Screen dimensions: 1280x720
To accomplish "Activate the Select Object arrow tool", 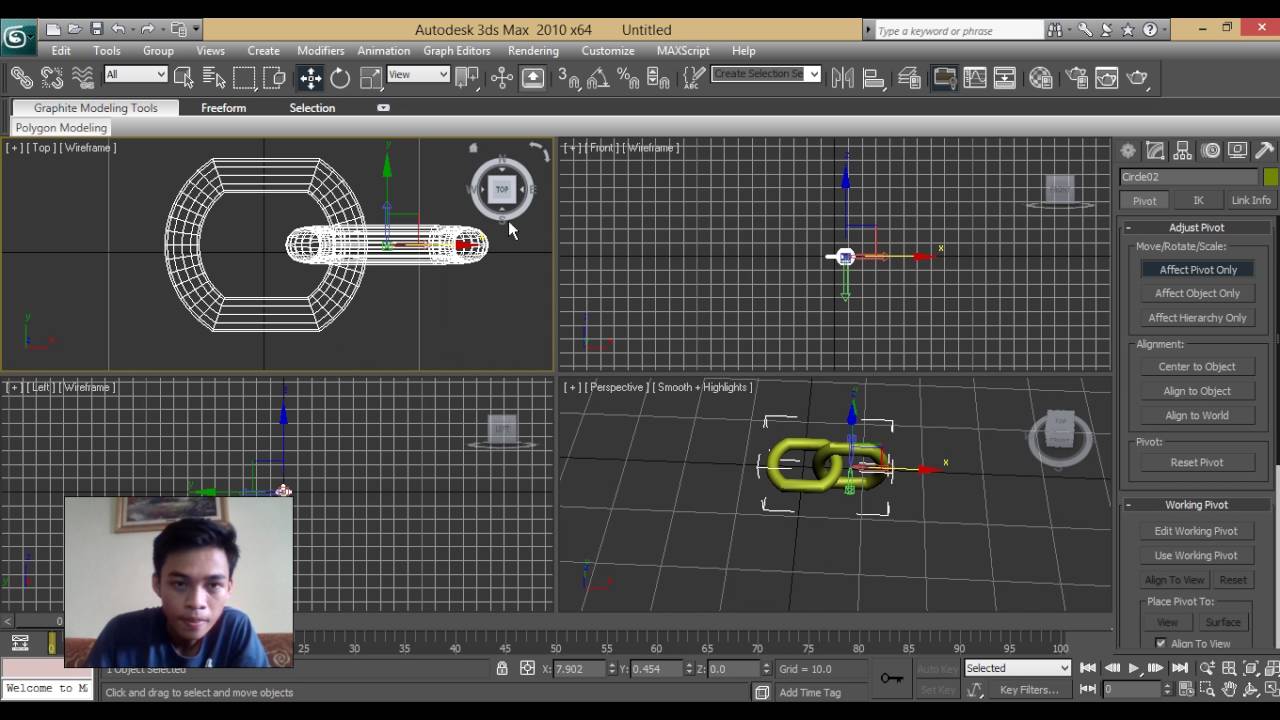I will (183, 77).
